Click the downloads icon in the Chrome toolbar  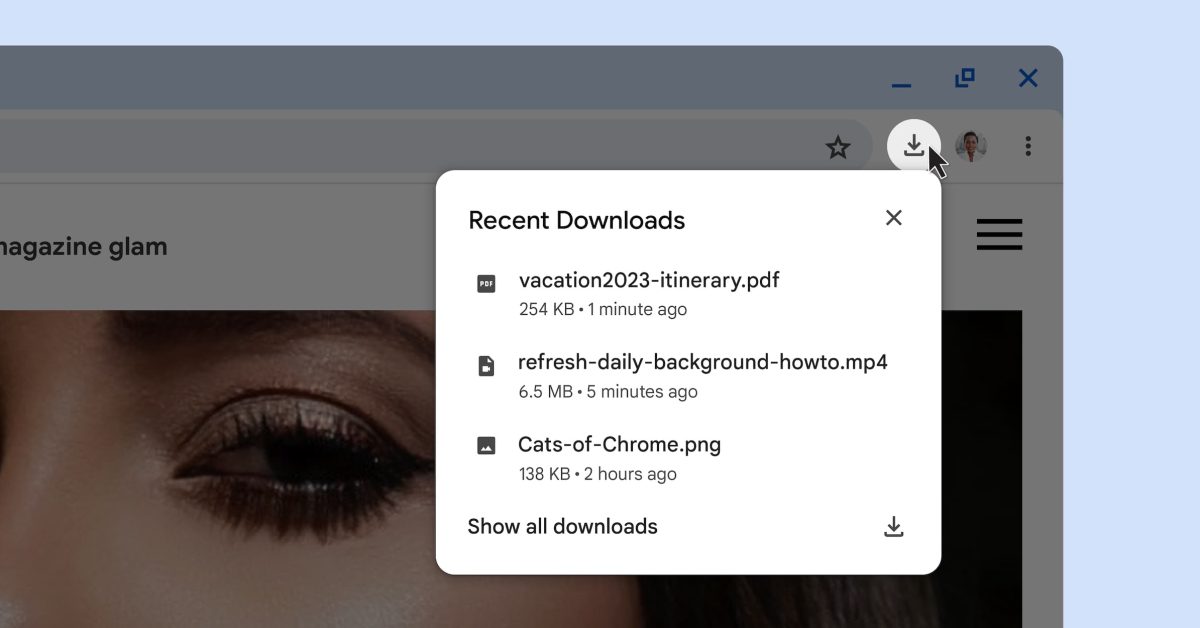click(x=914, y=146)
